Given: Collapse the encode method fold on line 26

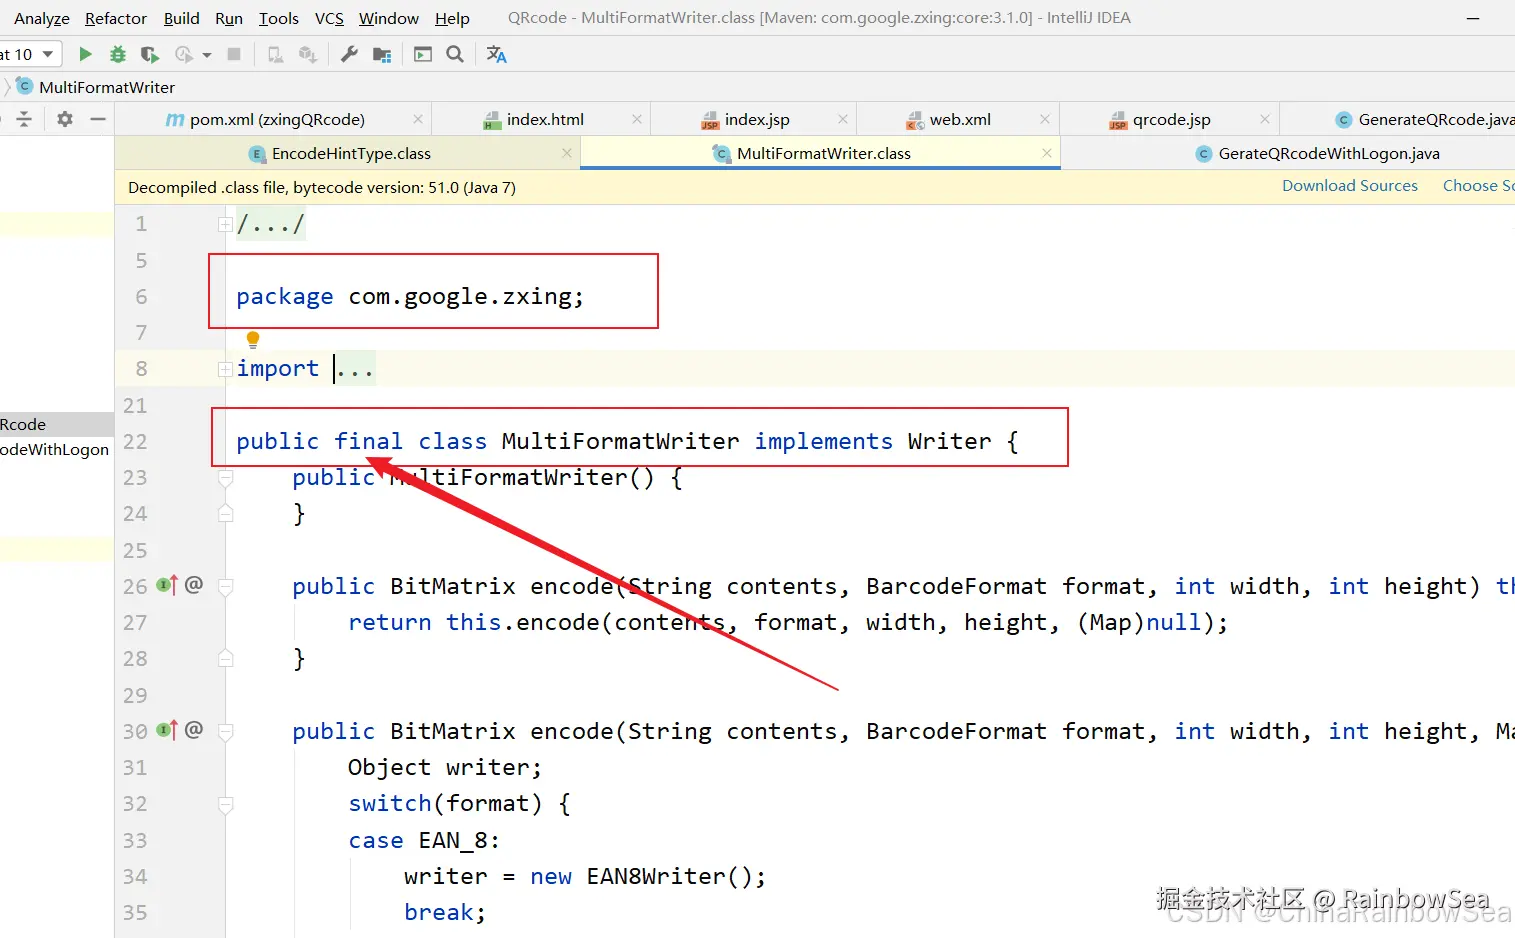Looking at the screenshot, I should point(226,587).
